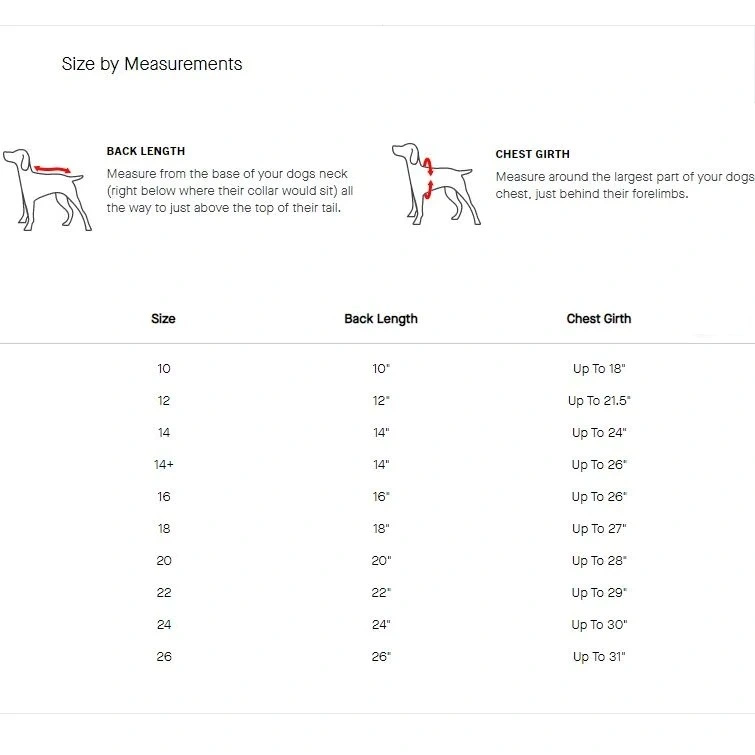Click the Up To 18" chest value
This screenshot has height=755, width=755.
click(599, 369)
